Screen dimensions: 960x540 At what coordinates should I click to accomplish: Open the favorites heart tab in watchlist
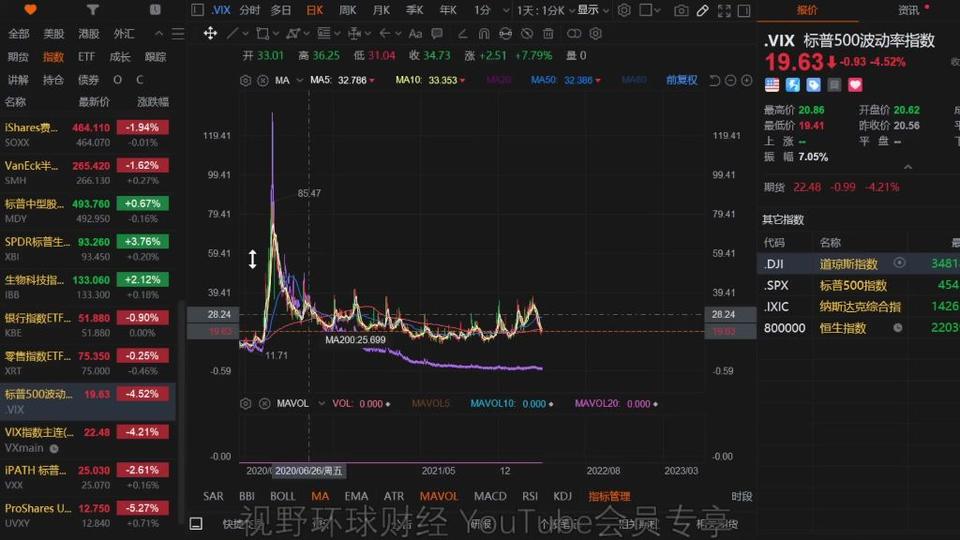pyautogui.click(x=30, y=10)
